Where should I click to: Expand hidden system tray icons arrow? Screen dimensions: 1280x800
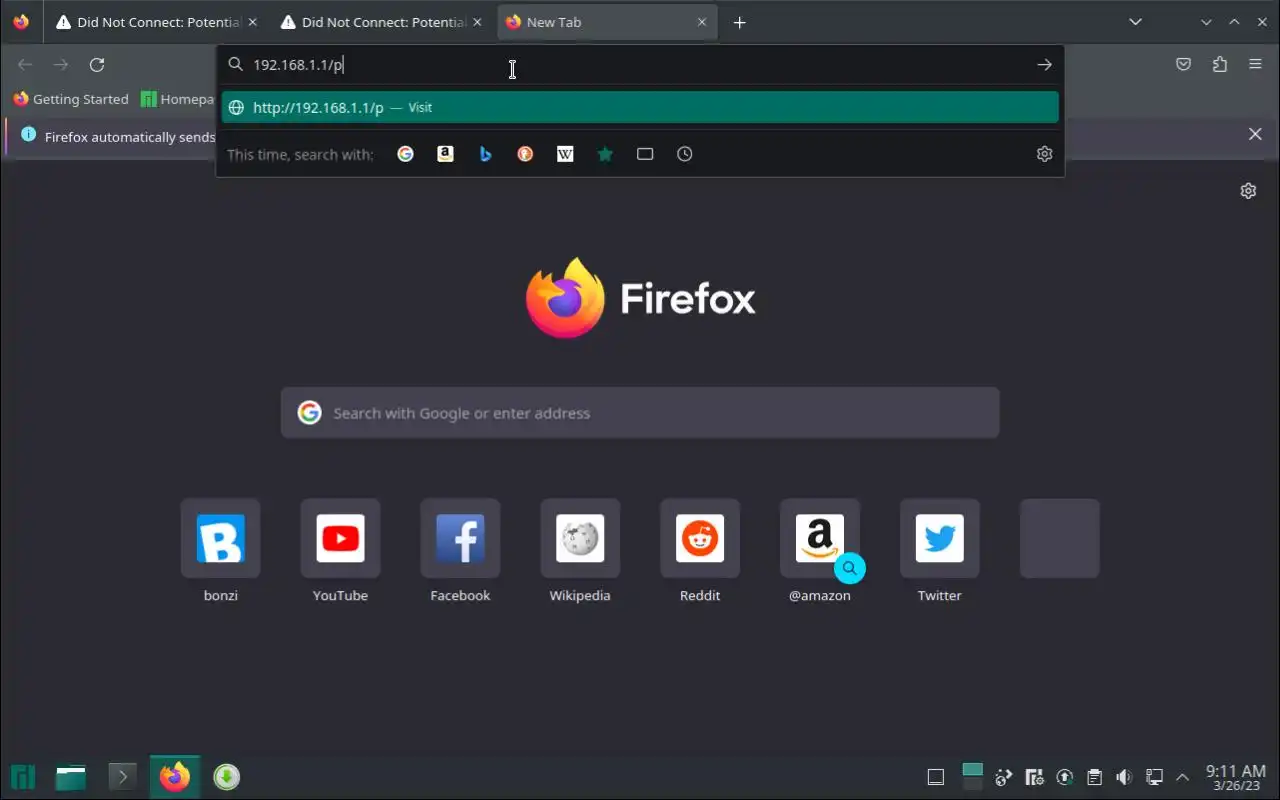coord(1183,777)
